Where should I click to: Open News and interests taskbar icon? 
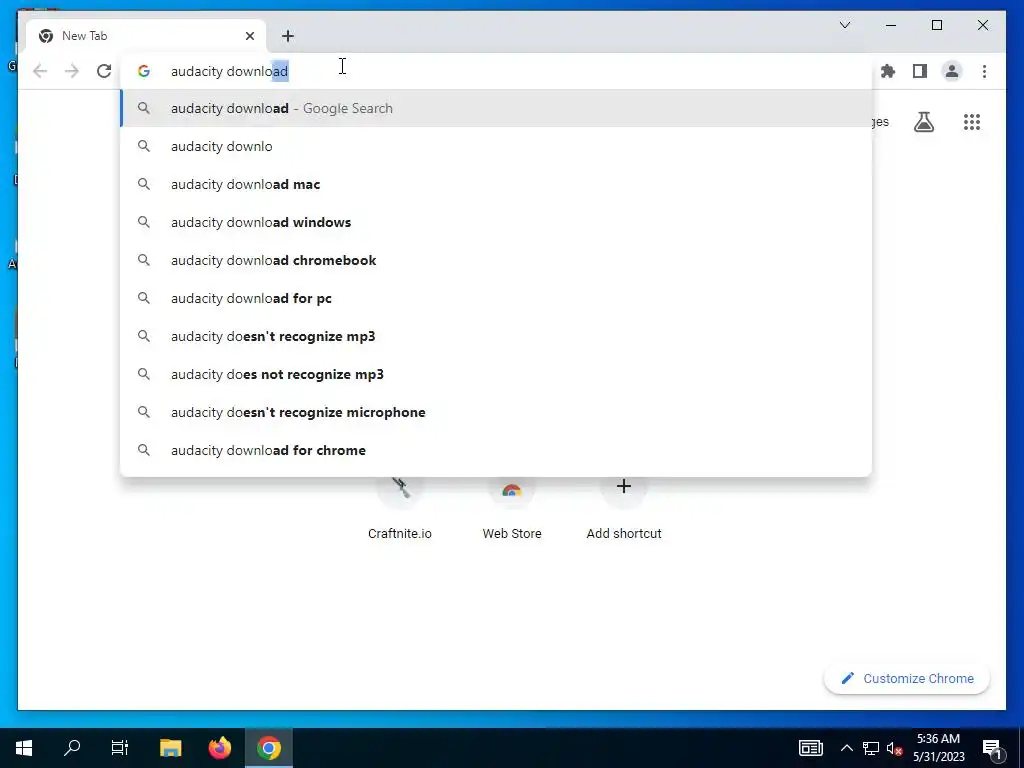810,748
